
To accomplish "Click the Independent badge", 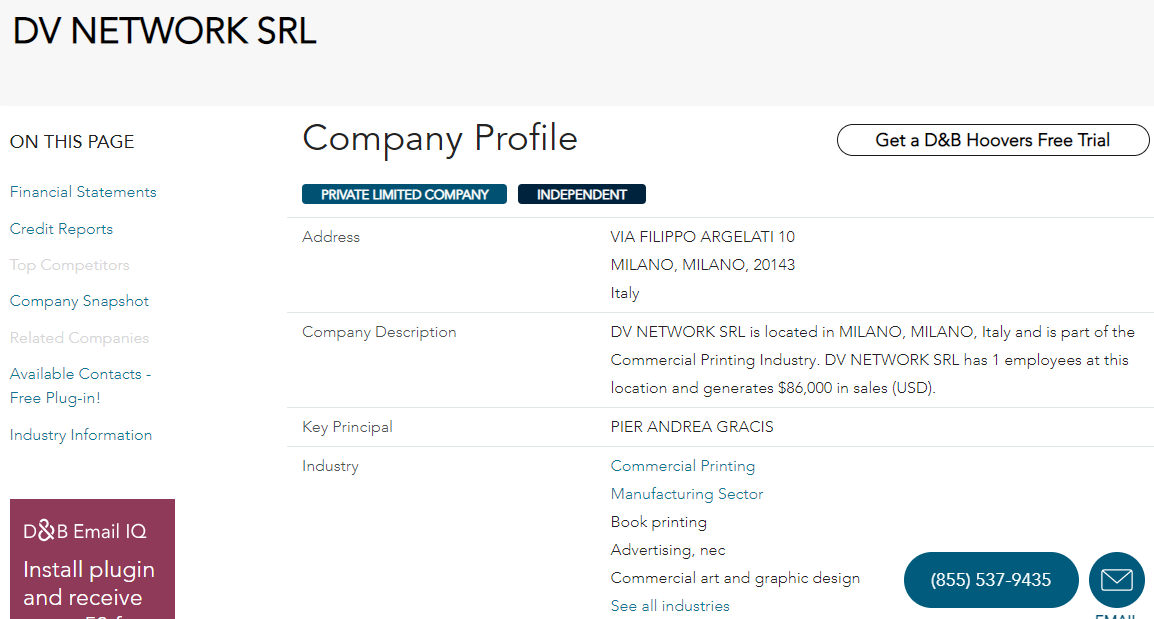I will [581, 194].
